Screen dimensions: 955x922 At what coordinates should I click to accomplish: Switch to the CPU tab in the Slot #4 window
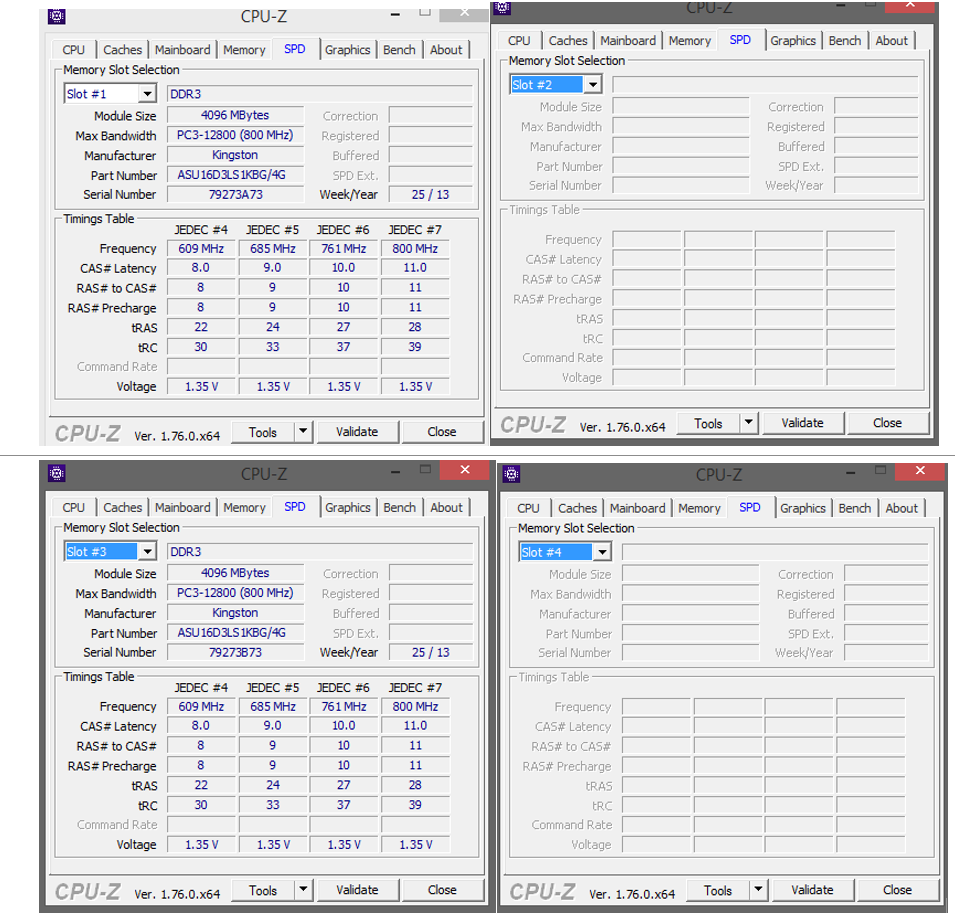(x=529, y=508)
